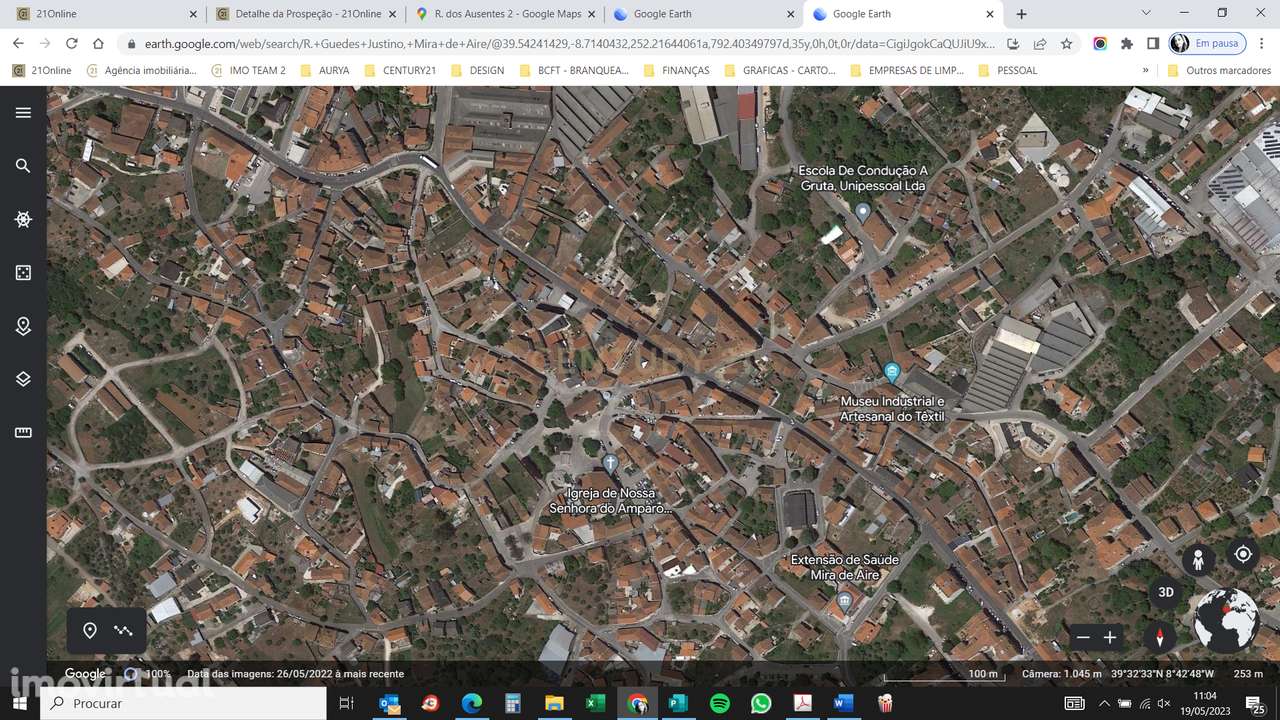This screenshot has height=720, width=1280.
Task: Zoom in with the plus control
Action: click(x=1110, y=637)
